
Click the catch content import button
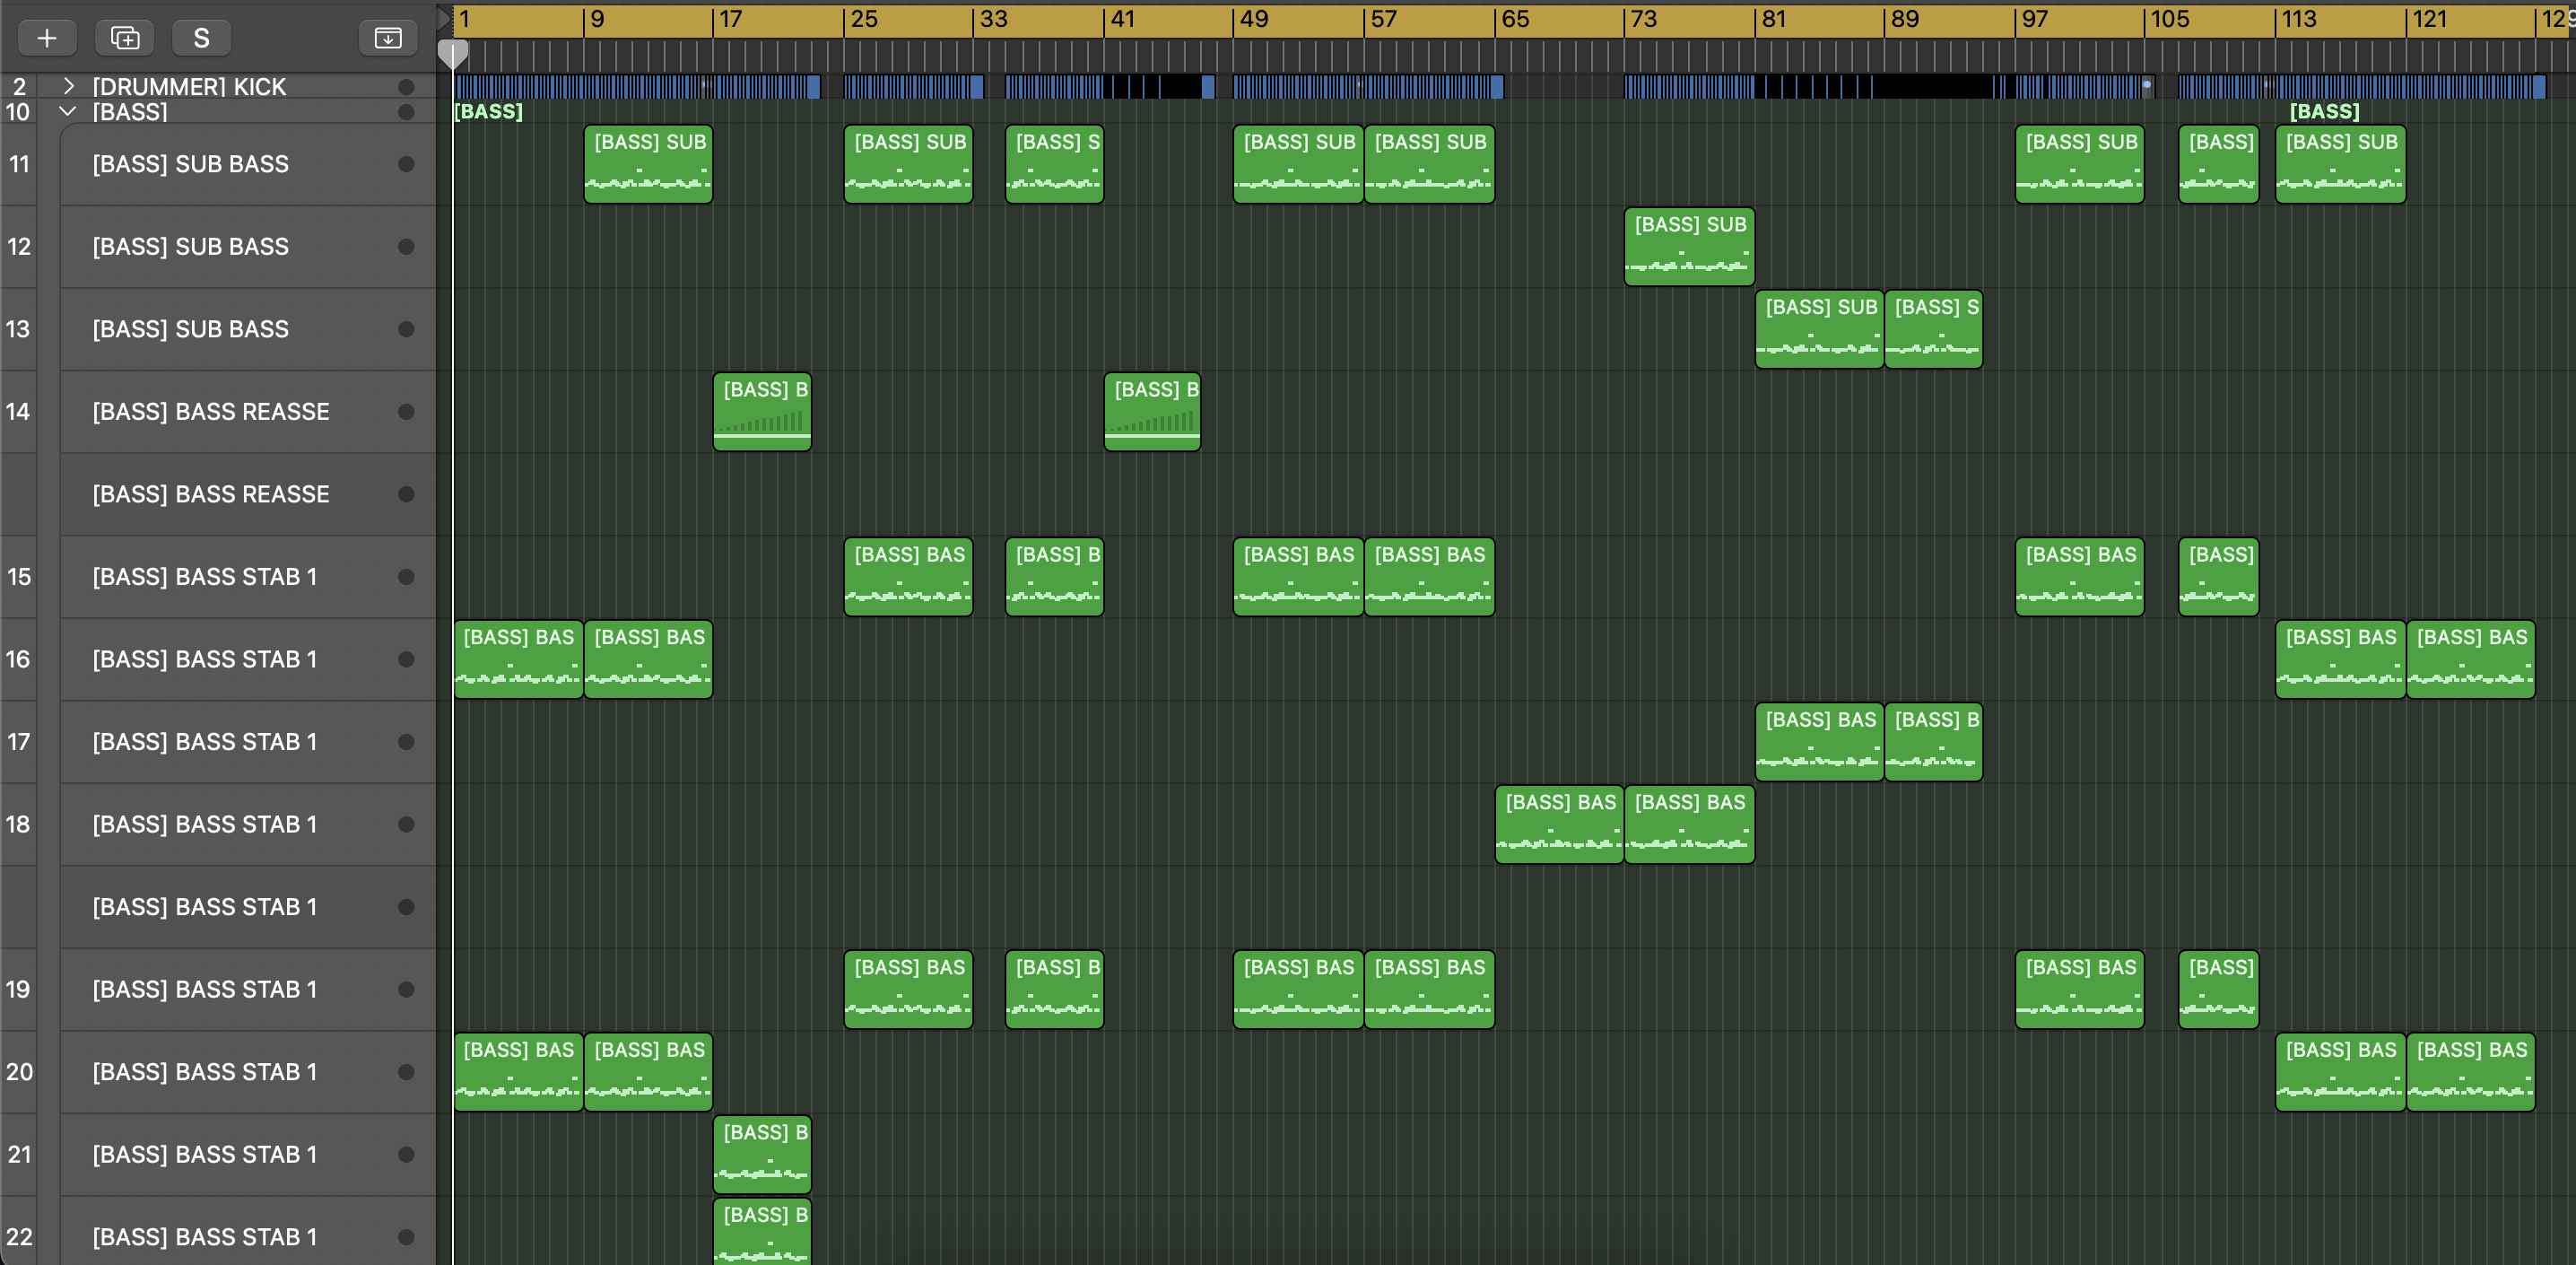point(388,38)
